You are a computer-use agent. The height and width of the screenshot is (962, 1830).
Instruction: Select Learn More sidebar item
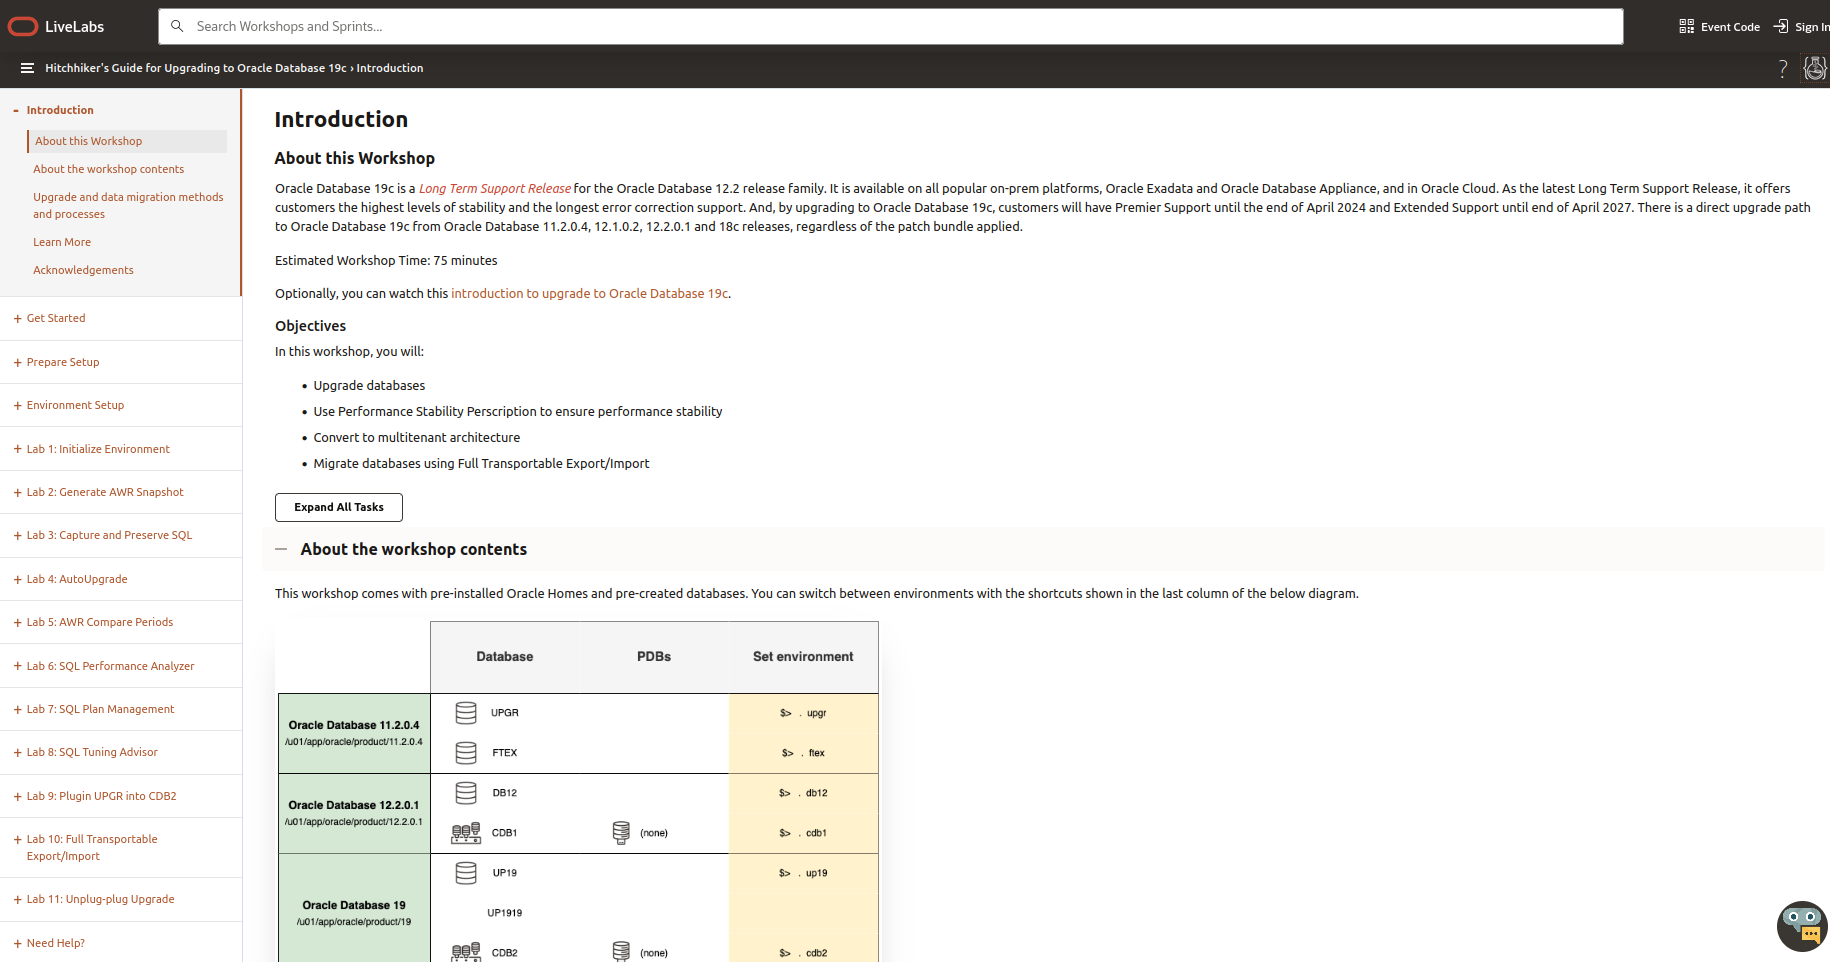tap(62, 242)
